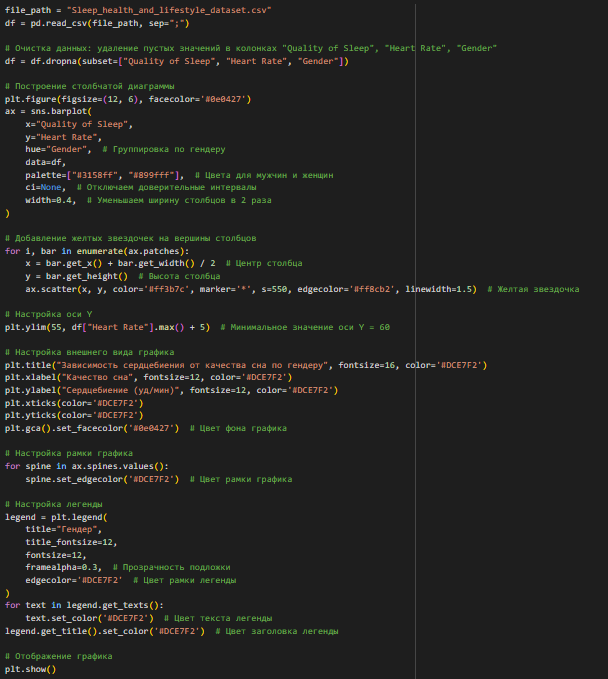Click the ax = sns.barplot( line
608x679 pixels.
(x=48, y=112)
